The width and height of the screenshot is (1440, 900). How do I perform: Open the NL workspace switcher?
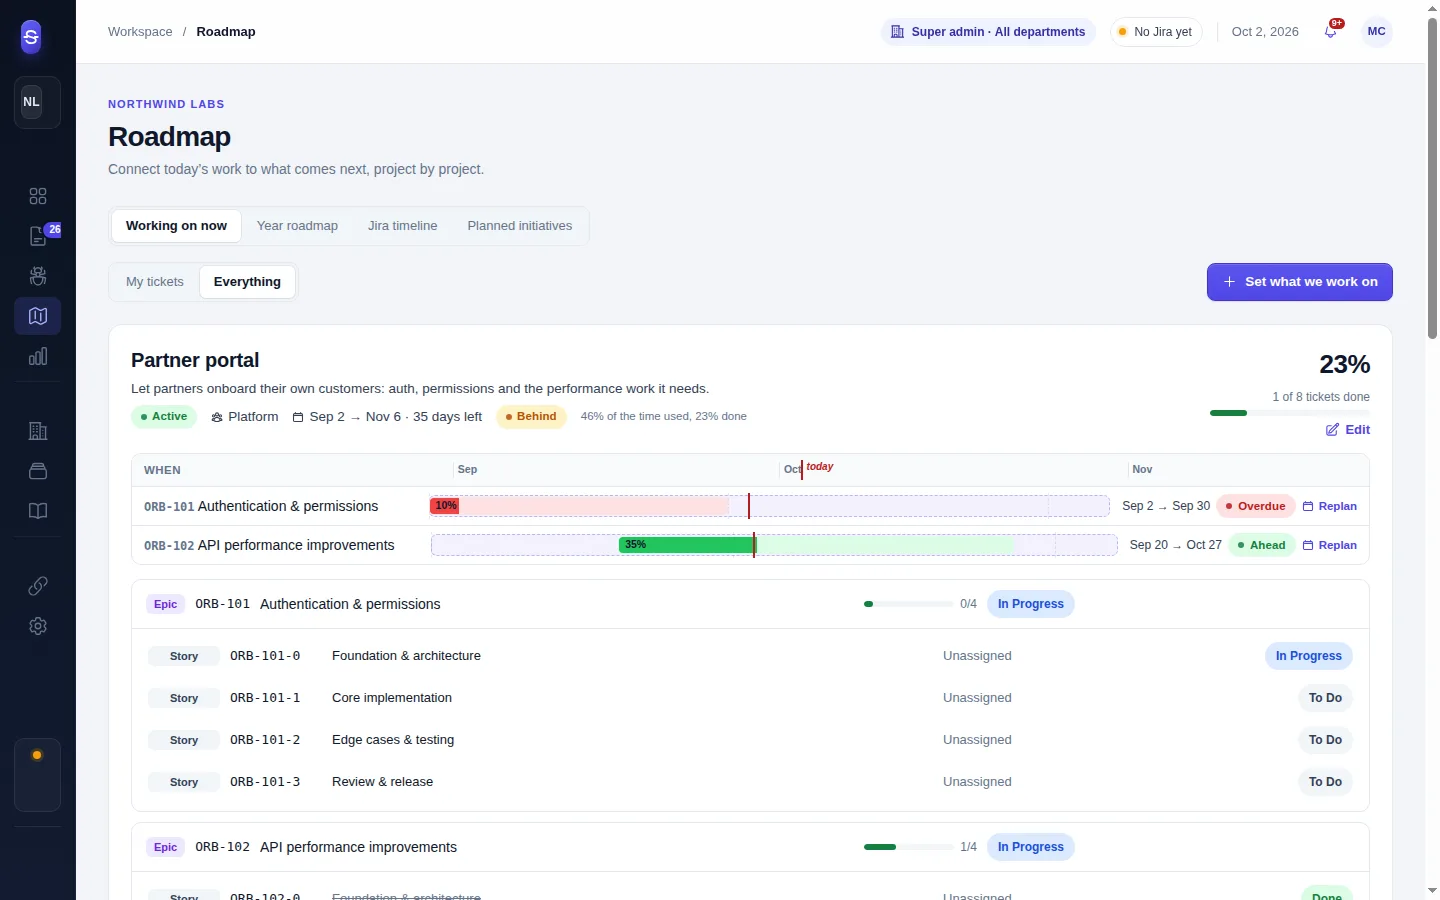coord(37,102)
